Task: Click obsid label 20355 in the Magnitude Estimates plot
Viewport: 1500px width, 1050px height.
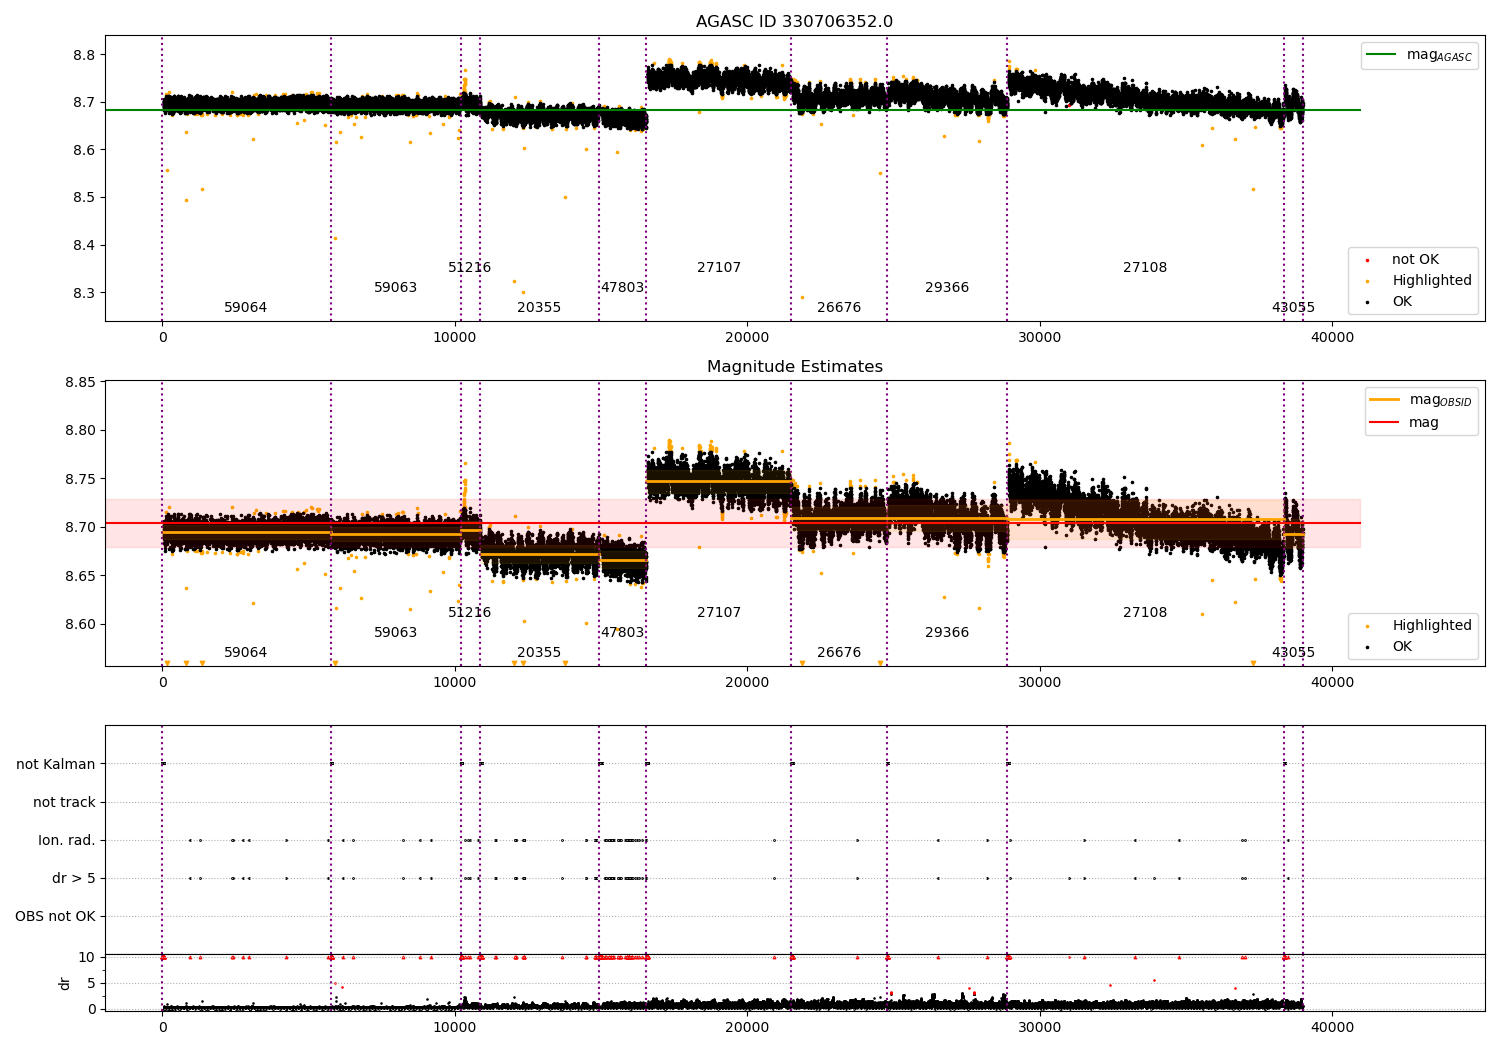Action: (539, 653)
